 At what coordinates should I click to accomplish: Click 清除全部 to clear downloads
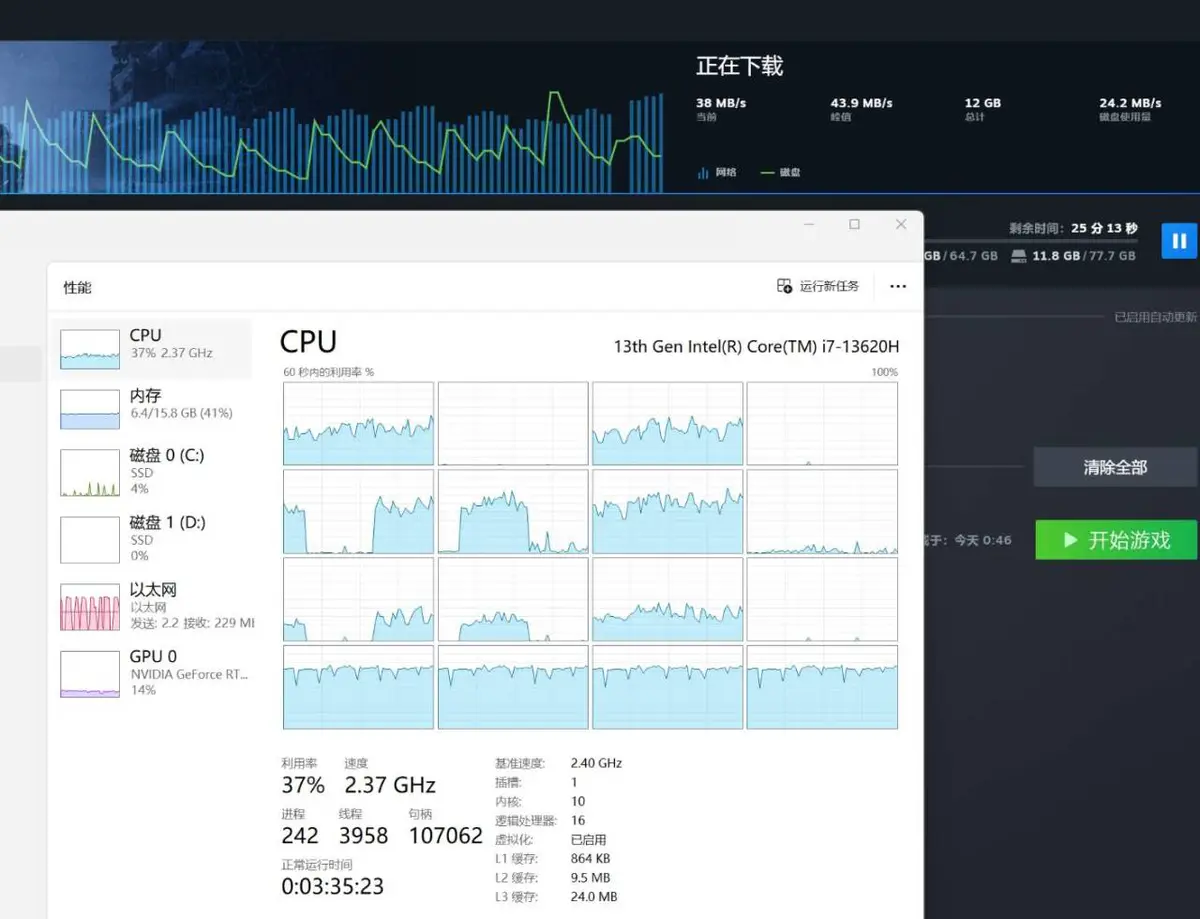point(1114,467)
